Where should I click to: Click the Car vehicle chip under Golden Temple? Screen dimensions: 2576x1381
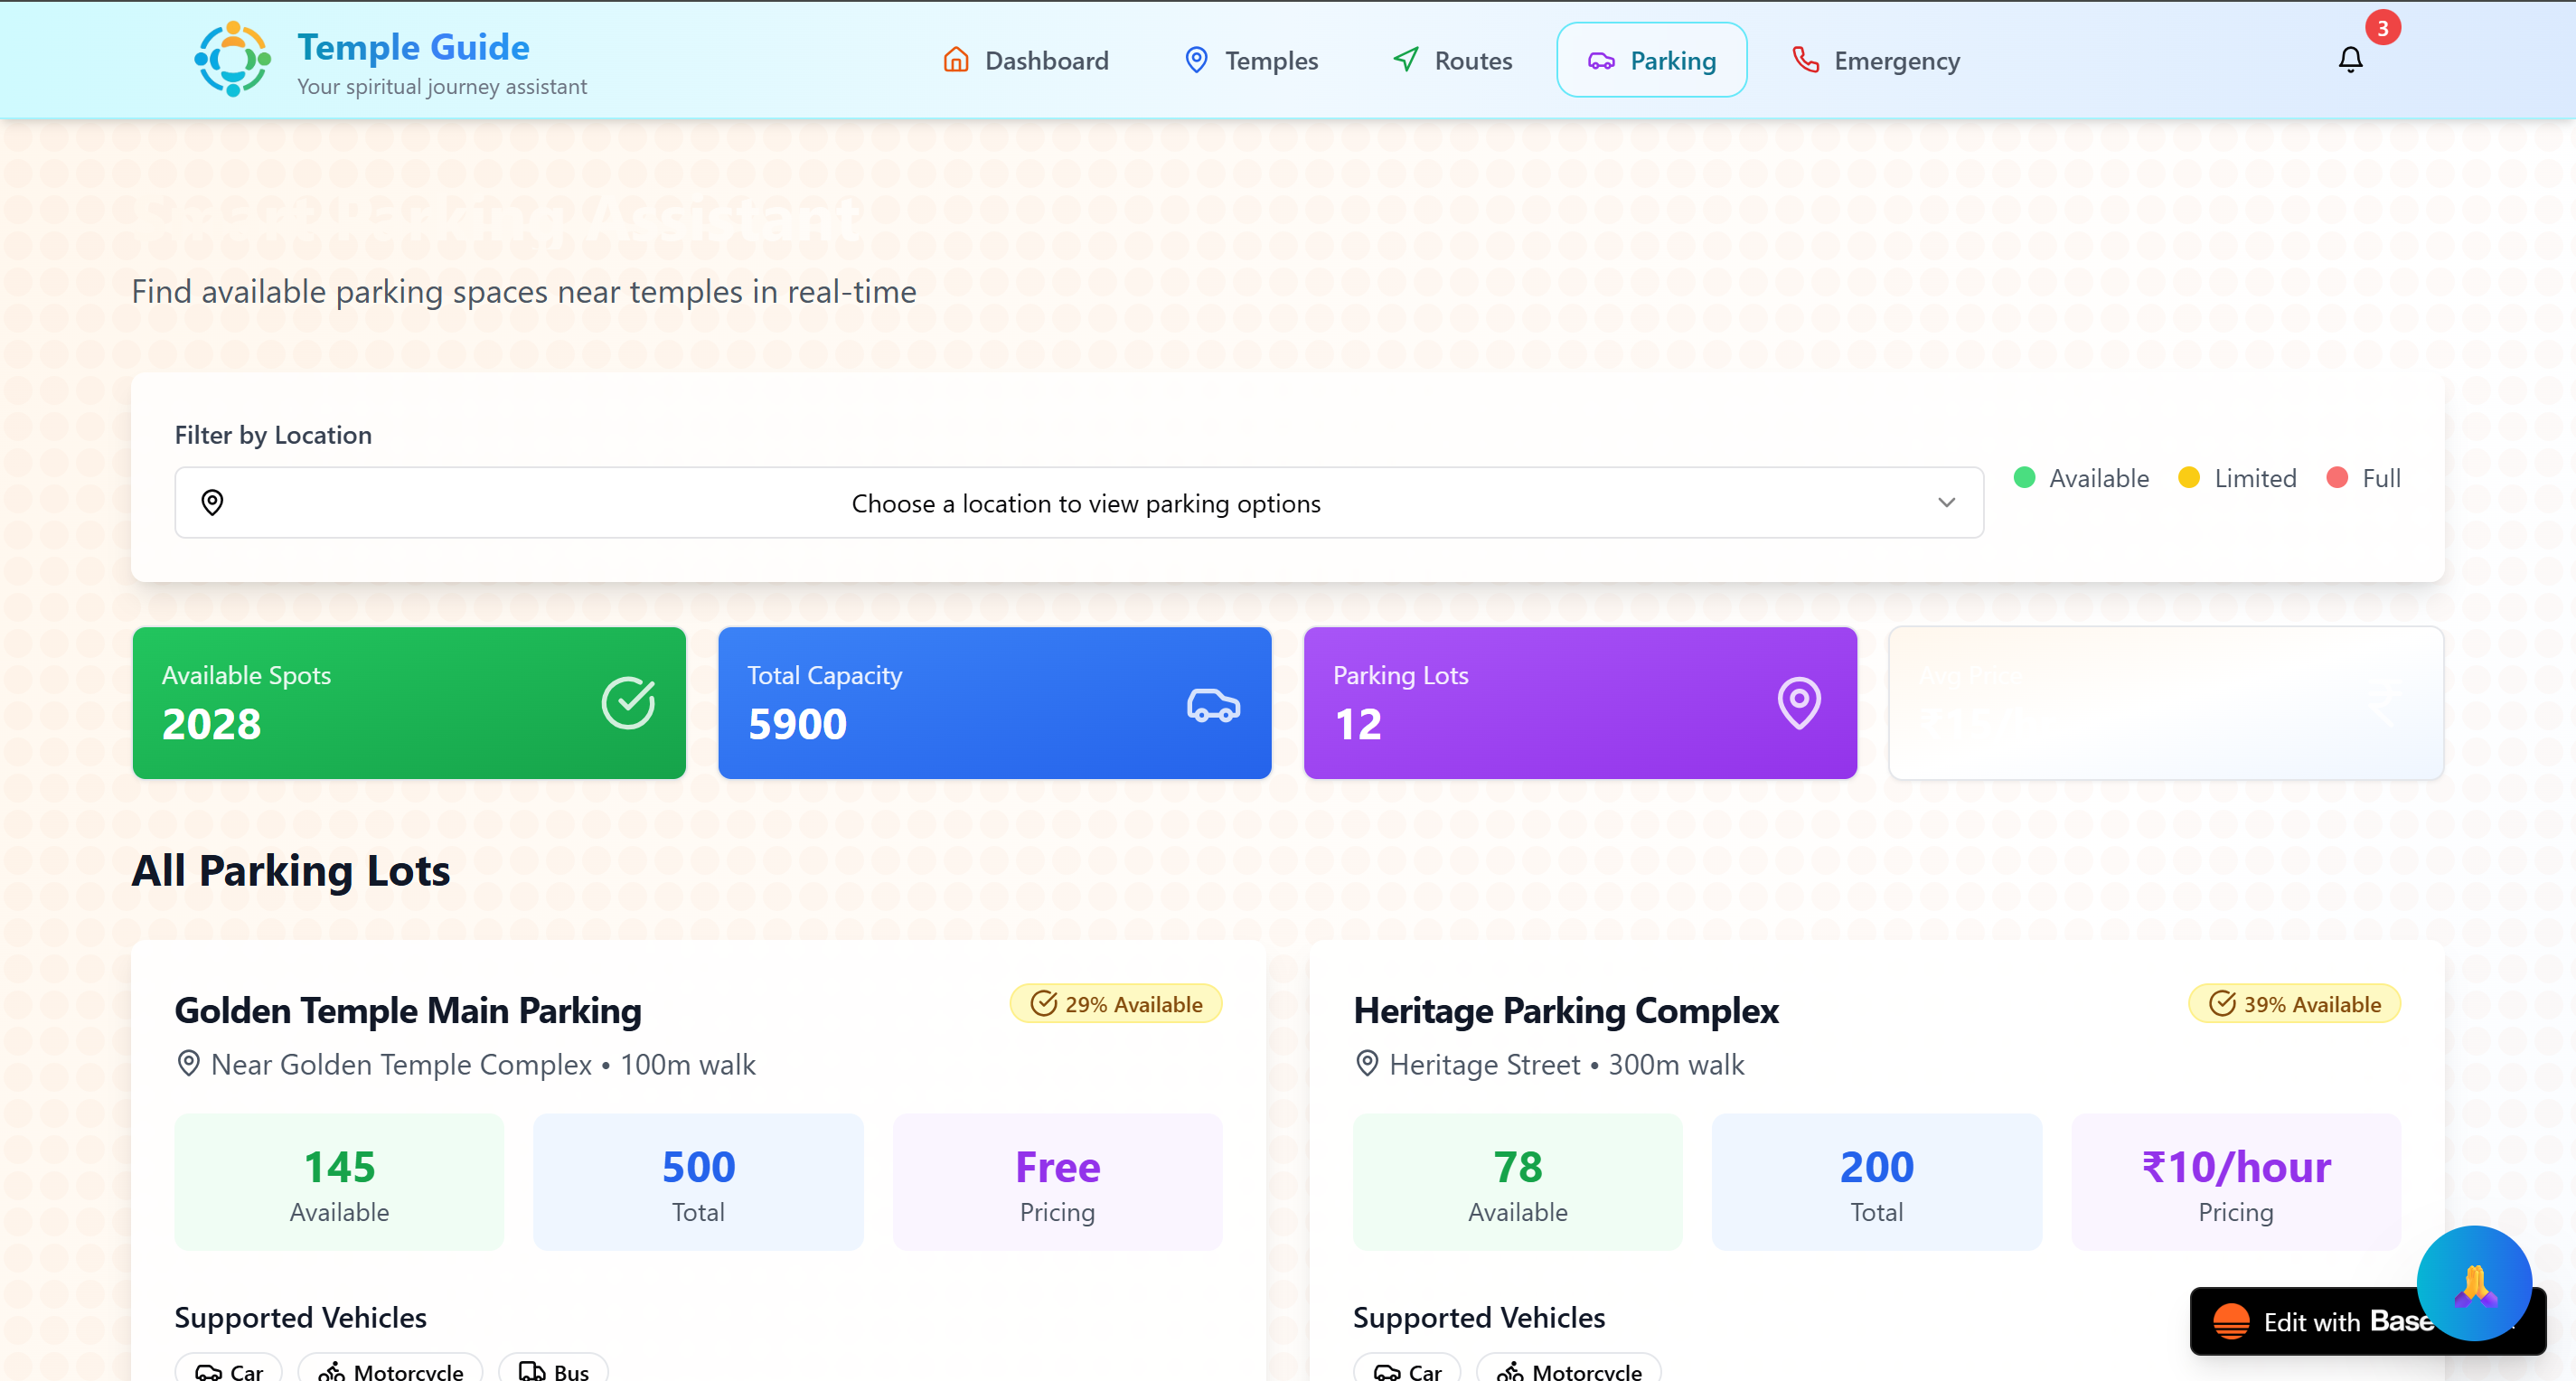coord(229,1370)
